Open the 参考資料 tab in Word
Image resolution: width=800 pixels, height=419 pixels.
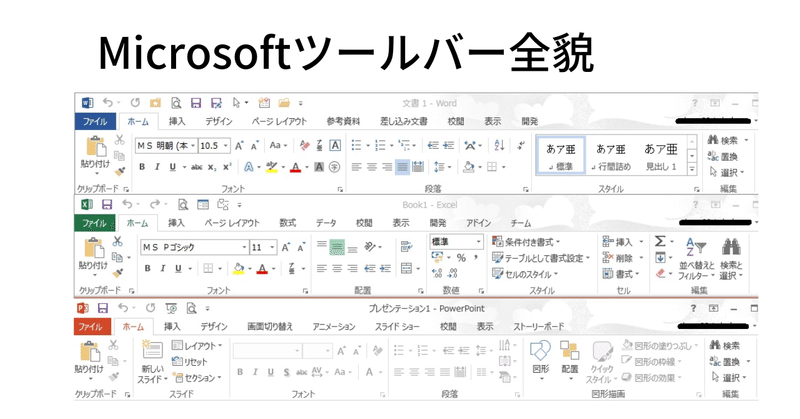pyautogui.click(x=343, y=121)
